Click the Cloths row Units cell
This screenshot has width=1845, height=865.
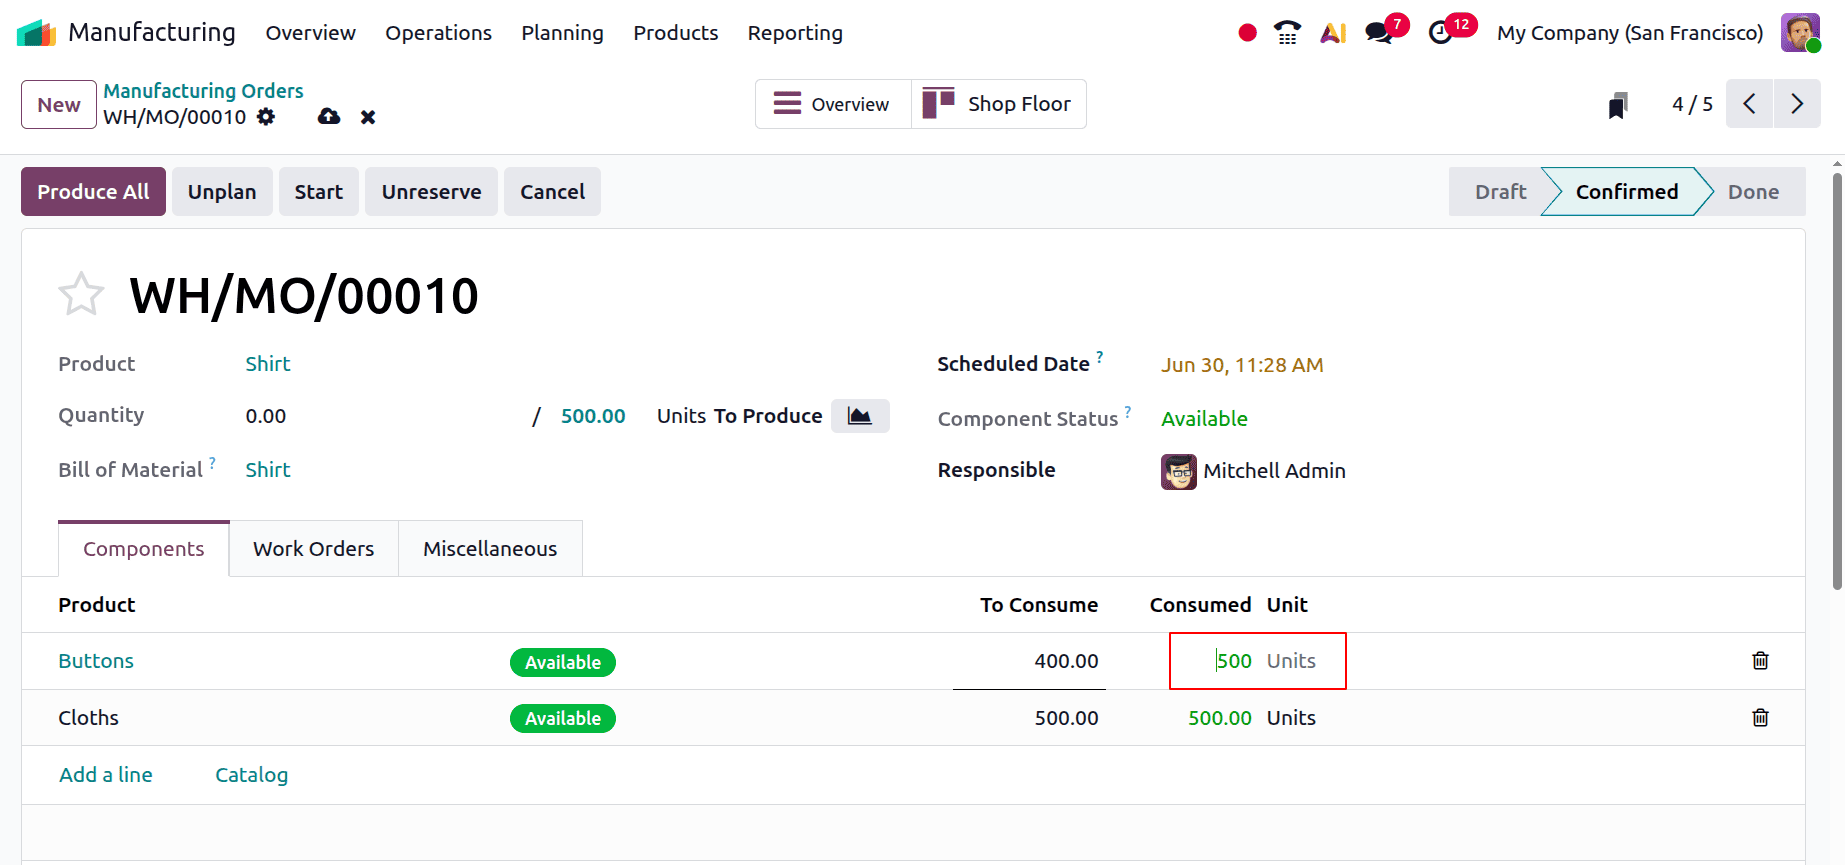coord(1291,718)
